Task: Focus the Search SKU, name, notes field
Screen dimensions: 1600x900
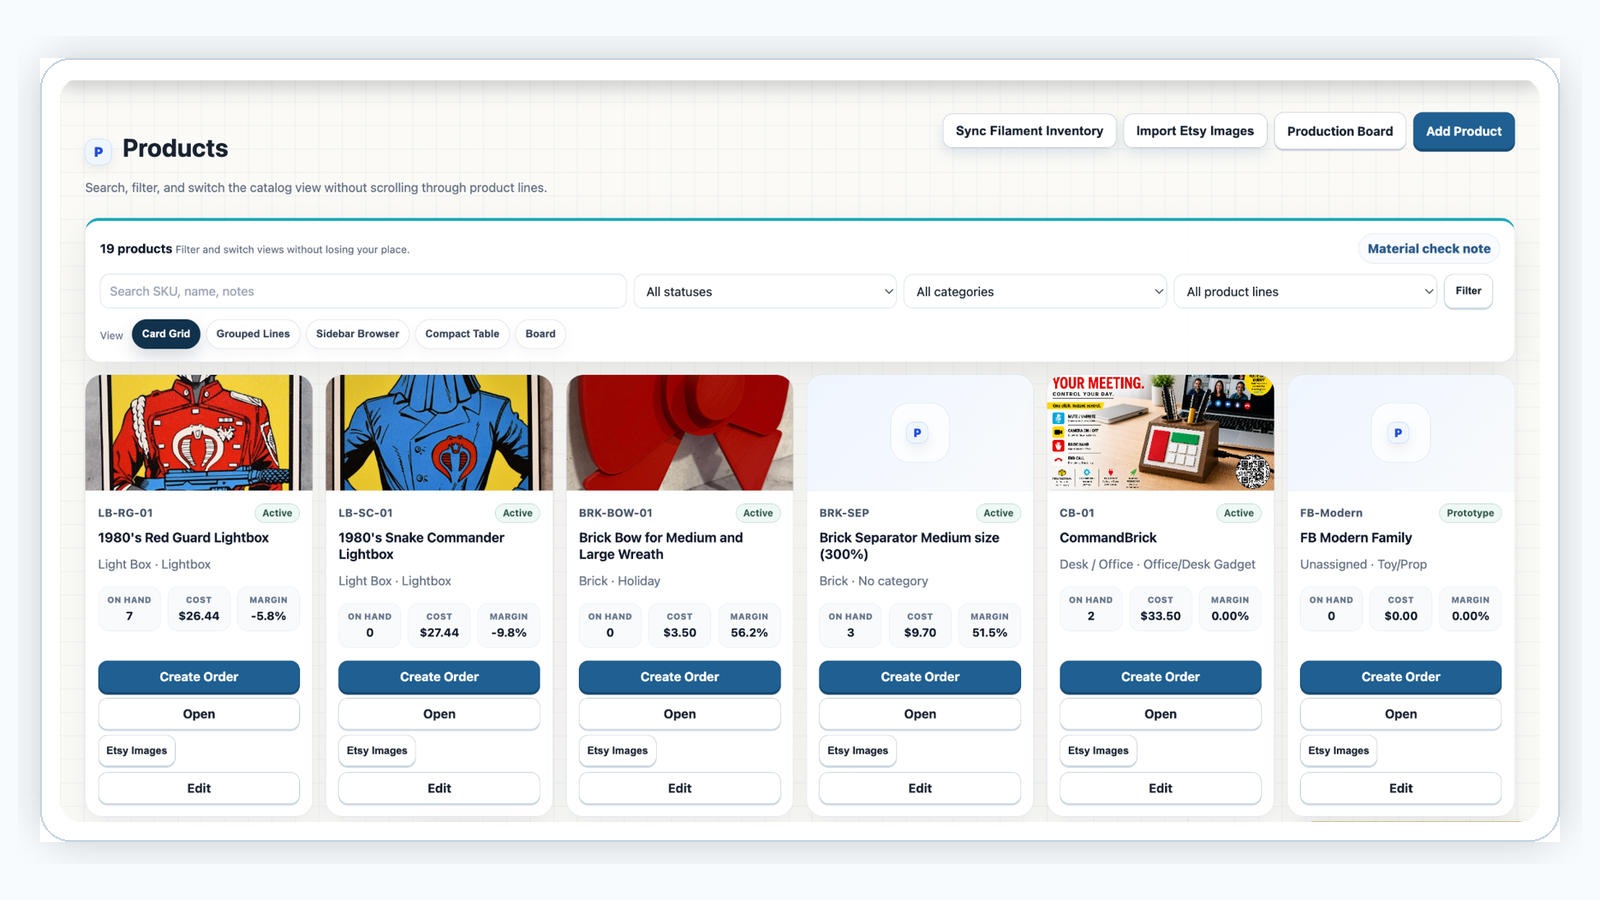Action: click(363, 291)
